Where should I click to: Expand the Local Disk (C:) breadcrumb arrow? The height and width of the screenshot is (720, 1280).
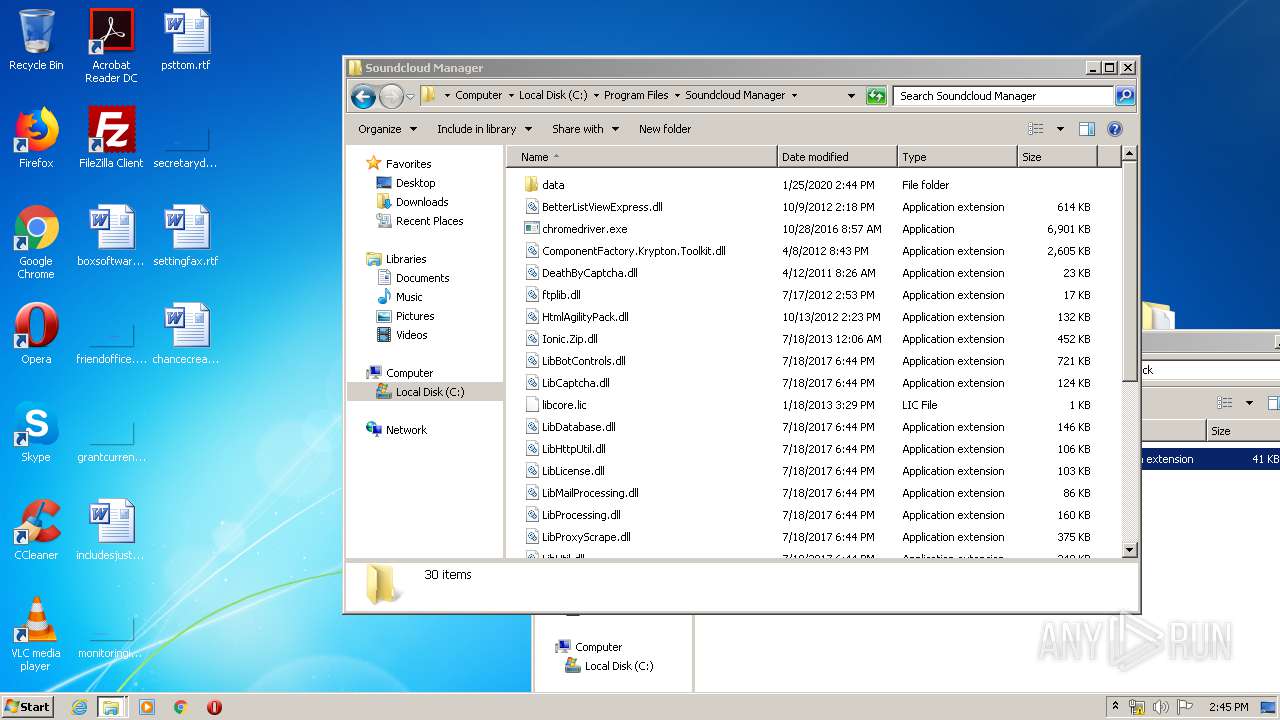pos(595,96)
